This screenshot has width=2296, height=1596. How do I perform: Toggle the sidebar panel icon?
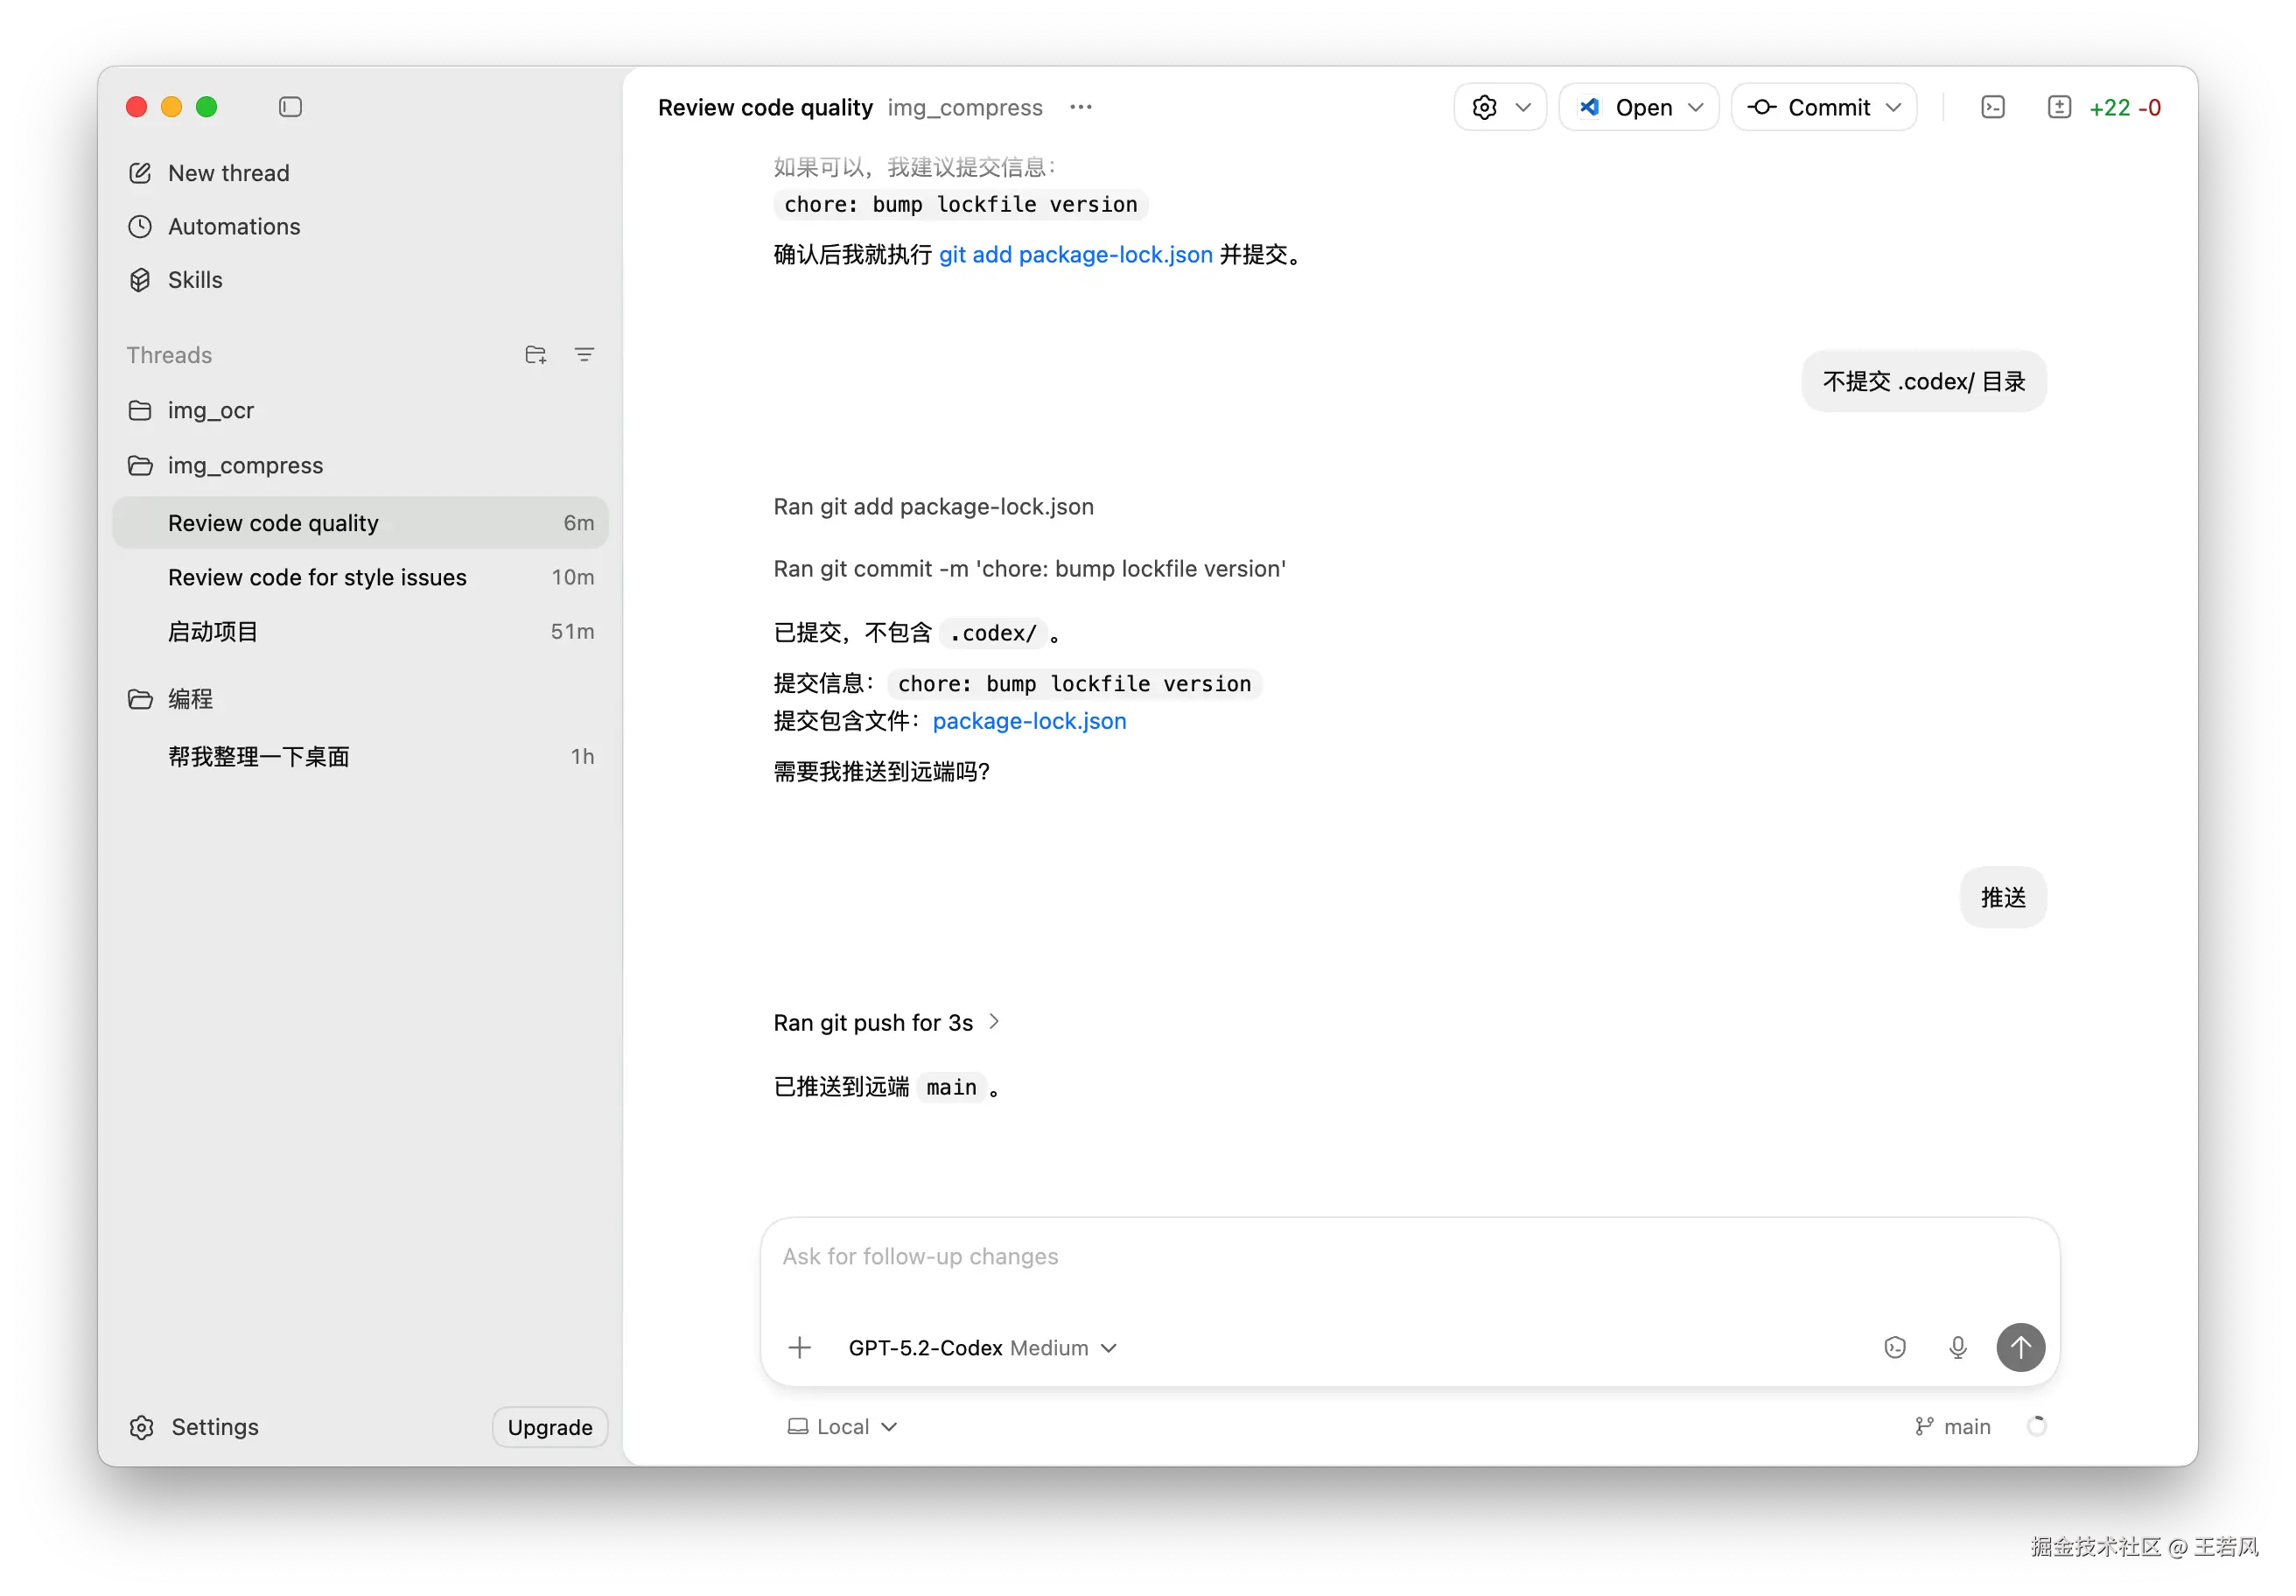point(290,107)
